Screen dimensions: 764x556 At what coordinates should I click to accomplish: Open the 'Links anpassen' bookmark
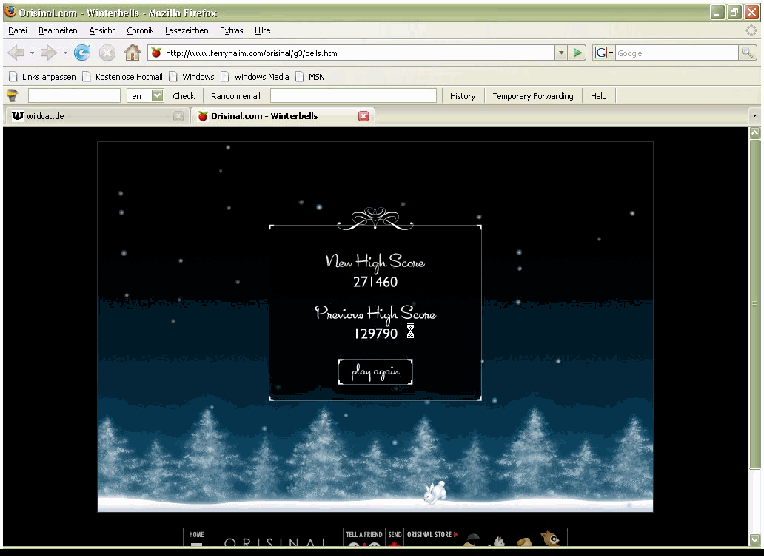pyautogui.click(x=43, y=77)
